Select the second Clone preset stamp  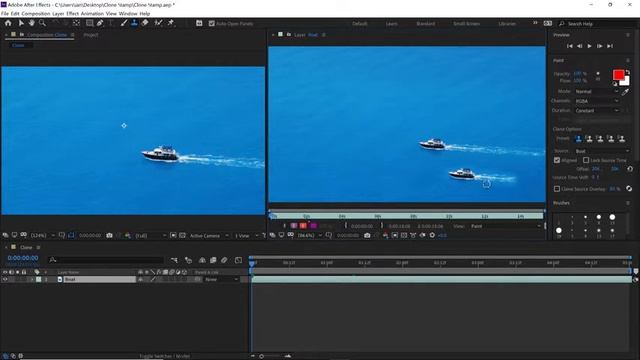(589, 139)
